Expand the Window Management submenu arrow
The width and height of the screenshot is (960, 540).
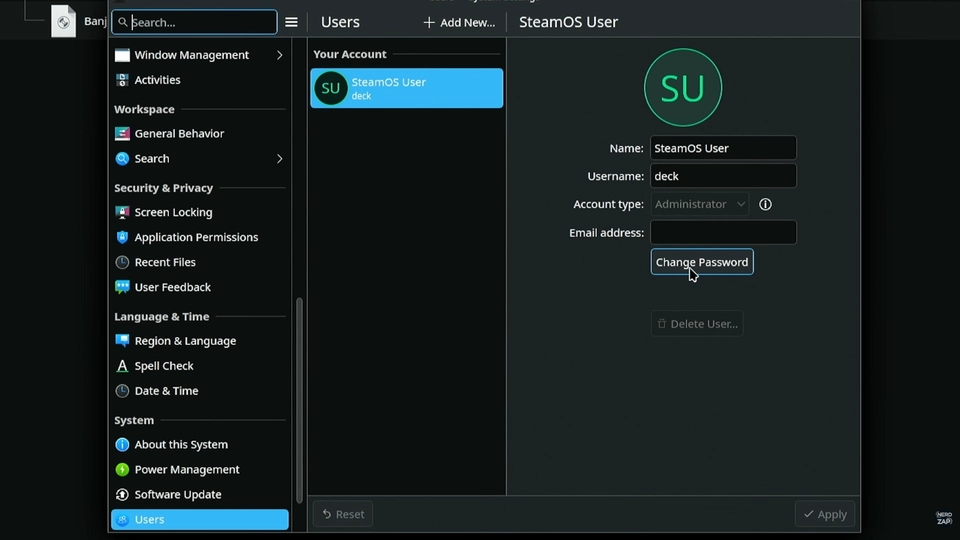(x=279, y=55)
